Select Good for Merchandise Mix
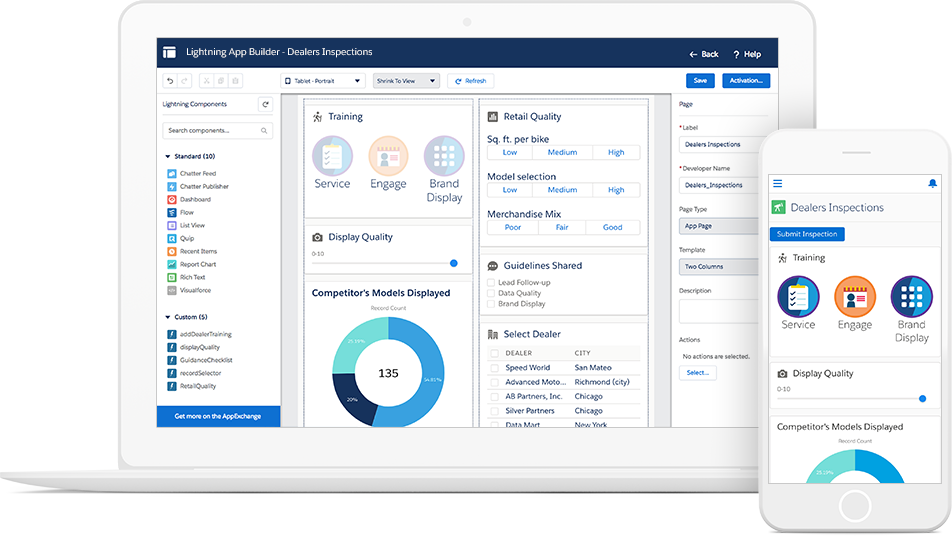 tap(613, 227)
